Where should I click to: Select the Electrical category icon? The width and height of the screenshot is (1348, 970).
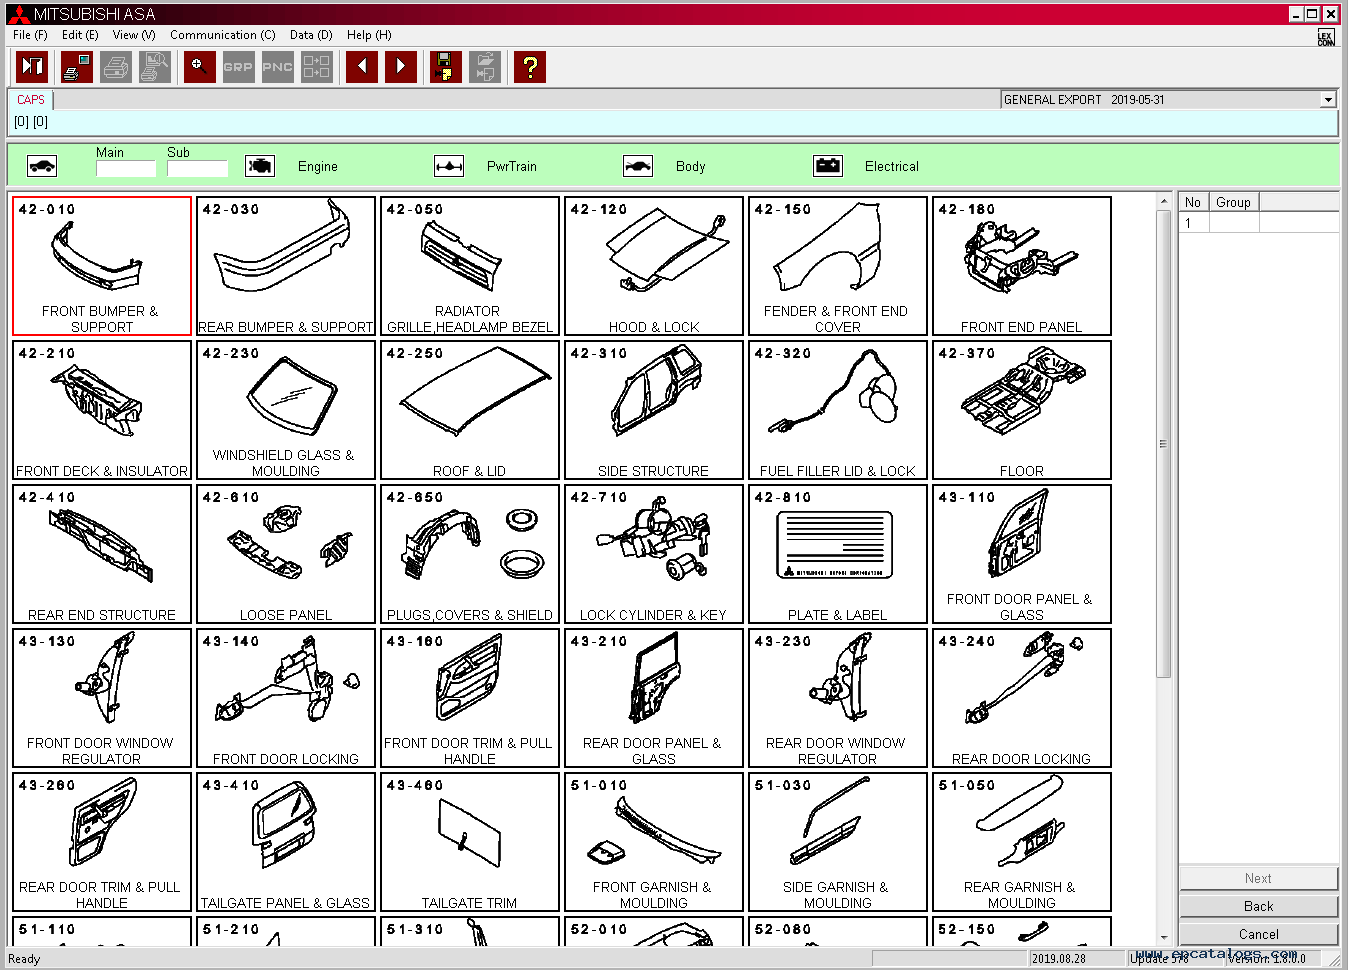pyautogui.click(x=828, y=166)
